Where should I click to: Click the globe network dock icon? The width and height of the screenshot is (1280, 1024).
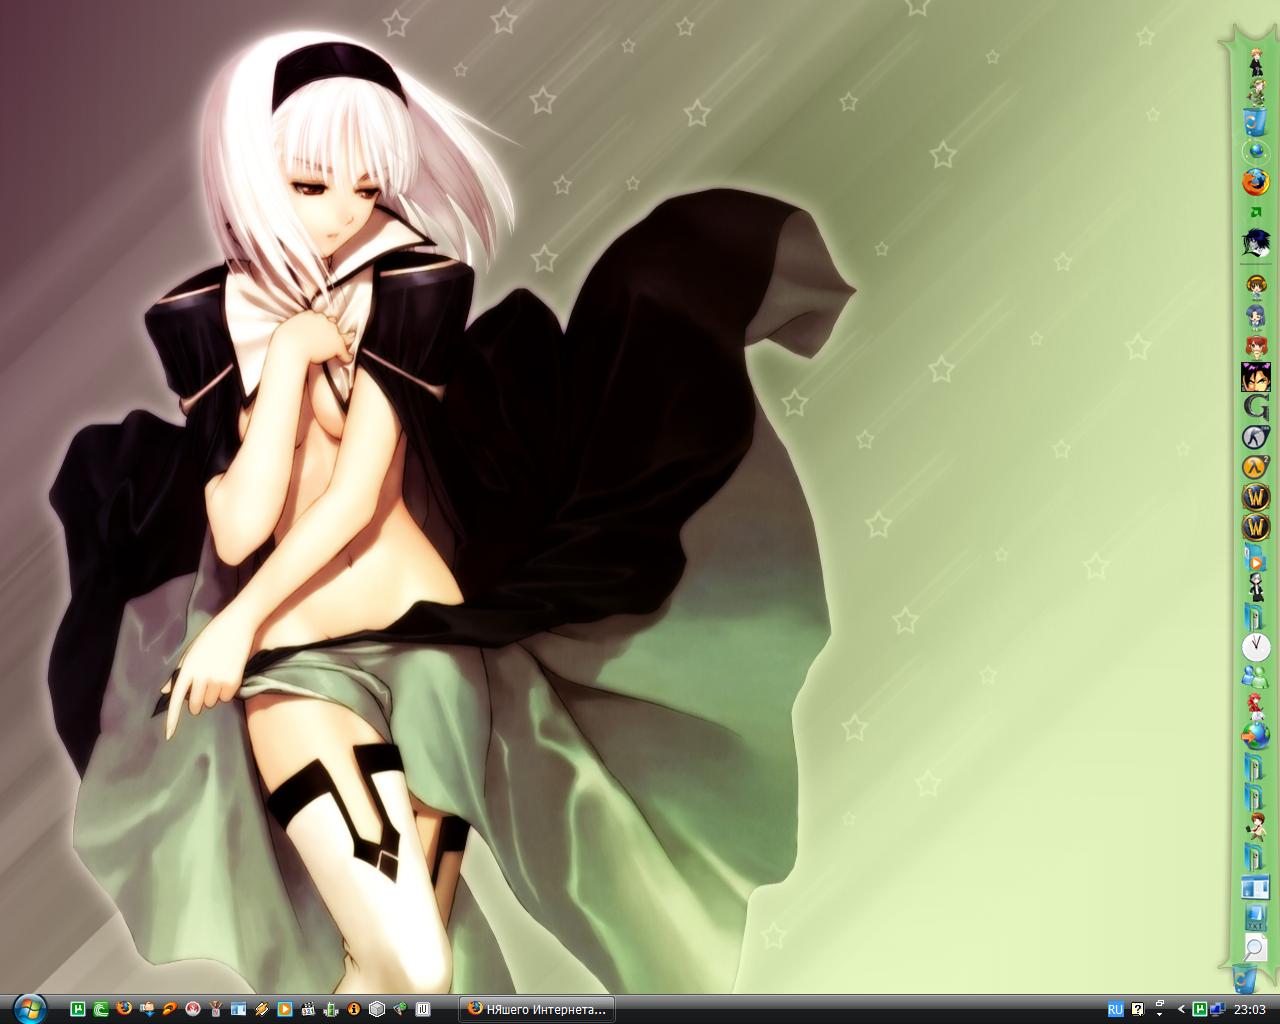[x=1256, y=152]
